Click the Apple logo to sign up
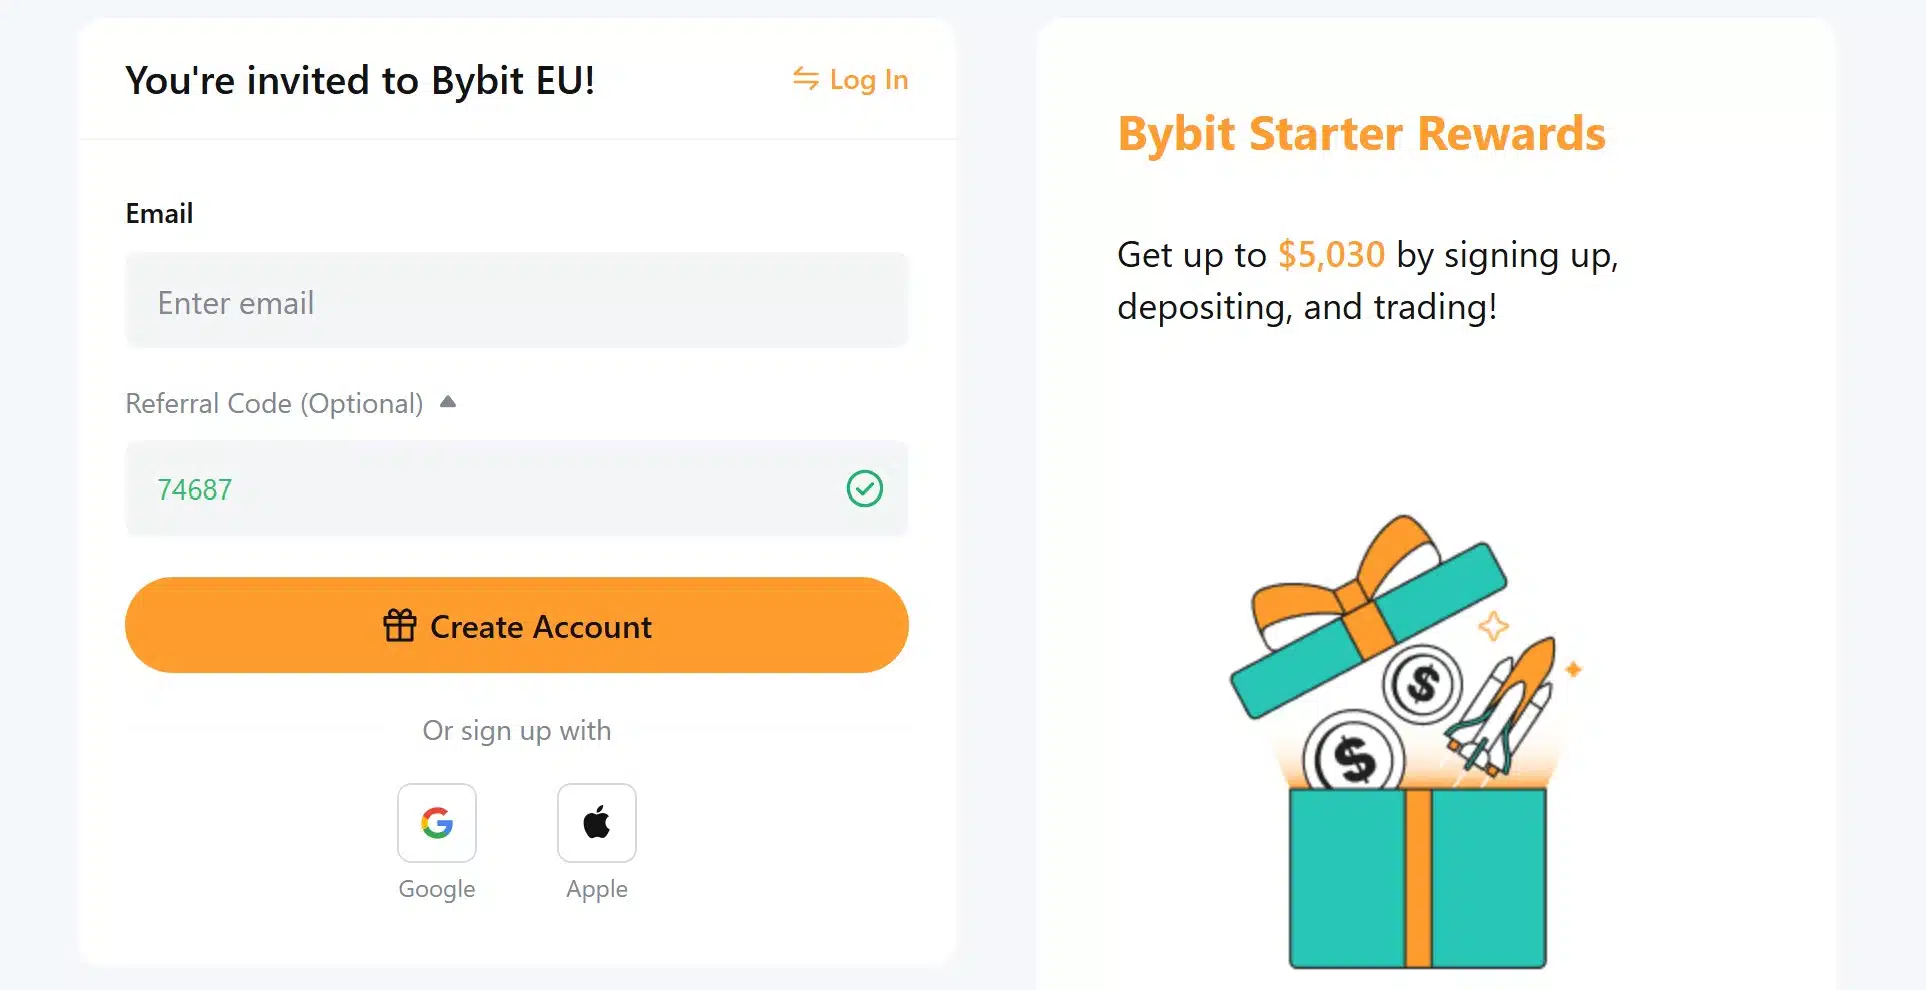Image resolution: width=1926 pixels, height=990 pixels. coord(596,823)
